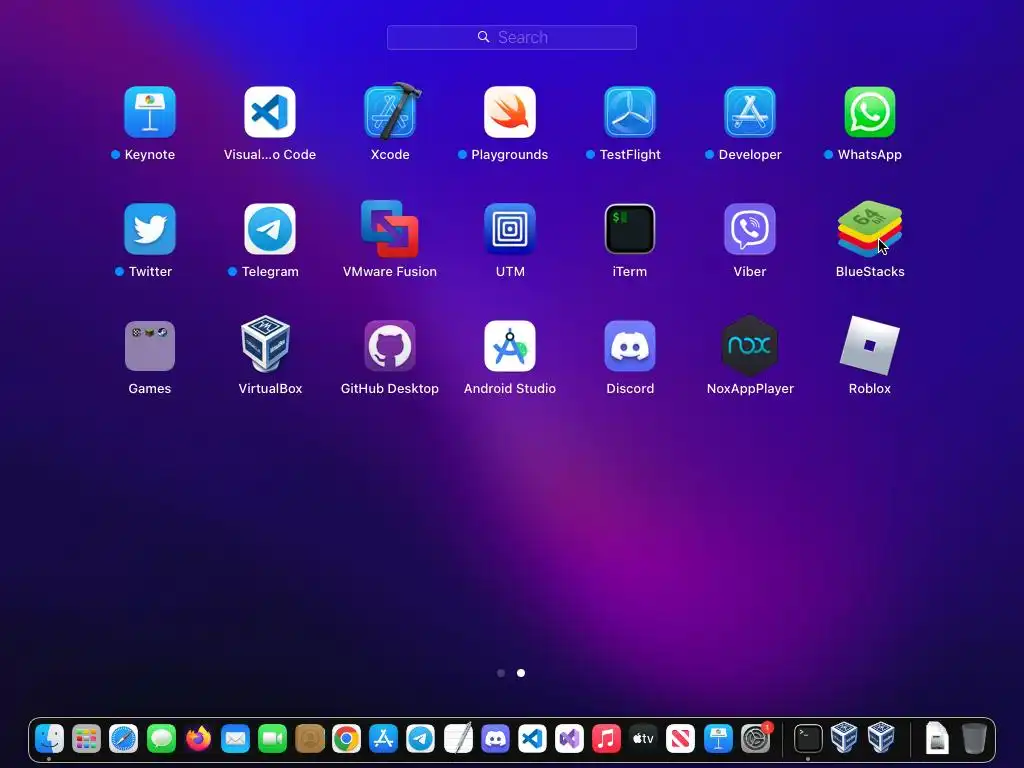
Task: Open Xcode app
Action: tap(390, 112)
